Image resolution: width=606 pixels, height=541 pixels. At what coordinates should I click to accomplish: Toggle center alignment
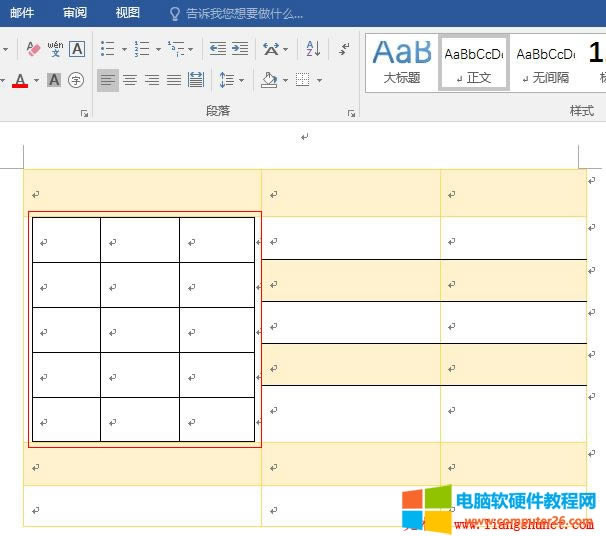[x=130, y=80]
